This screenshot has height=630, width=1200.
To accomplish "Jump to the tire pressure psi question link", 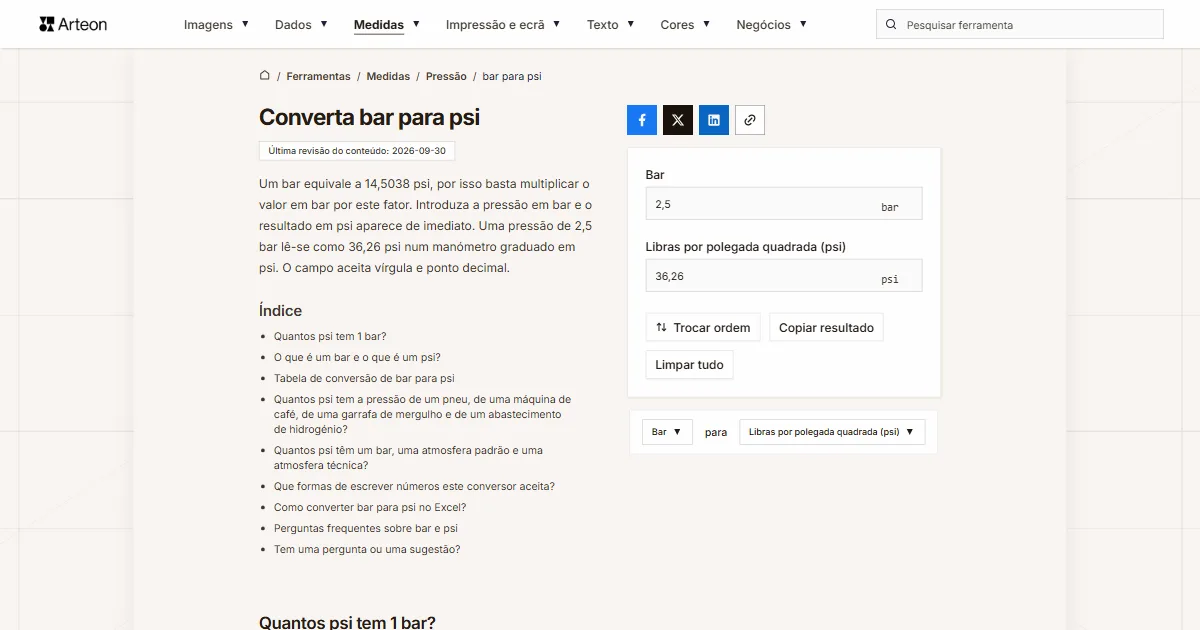I will point(422,414).
